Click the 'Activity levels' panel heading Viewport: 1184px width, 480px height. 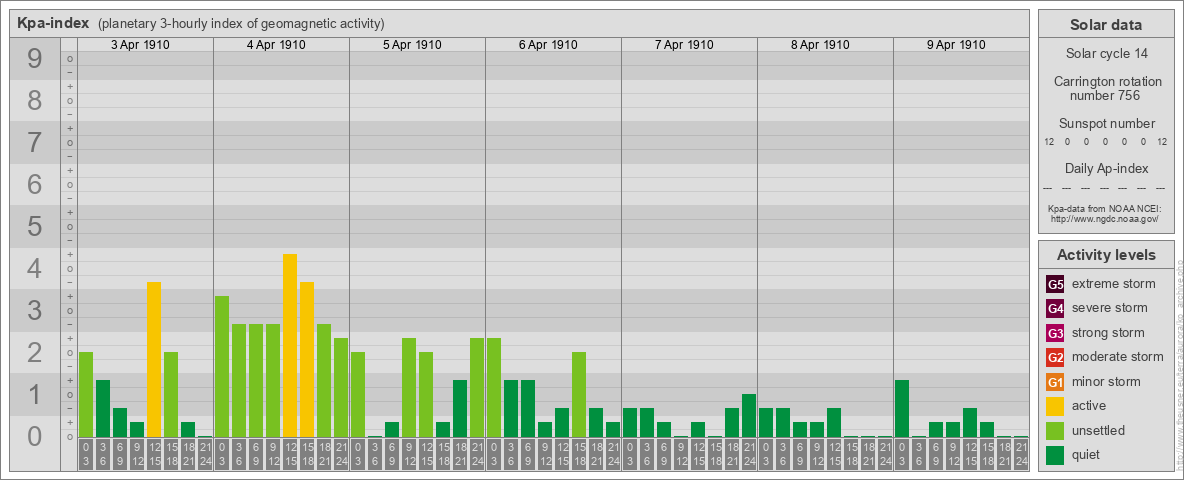[1105, 255]
